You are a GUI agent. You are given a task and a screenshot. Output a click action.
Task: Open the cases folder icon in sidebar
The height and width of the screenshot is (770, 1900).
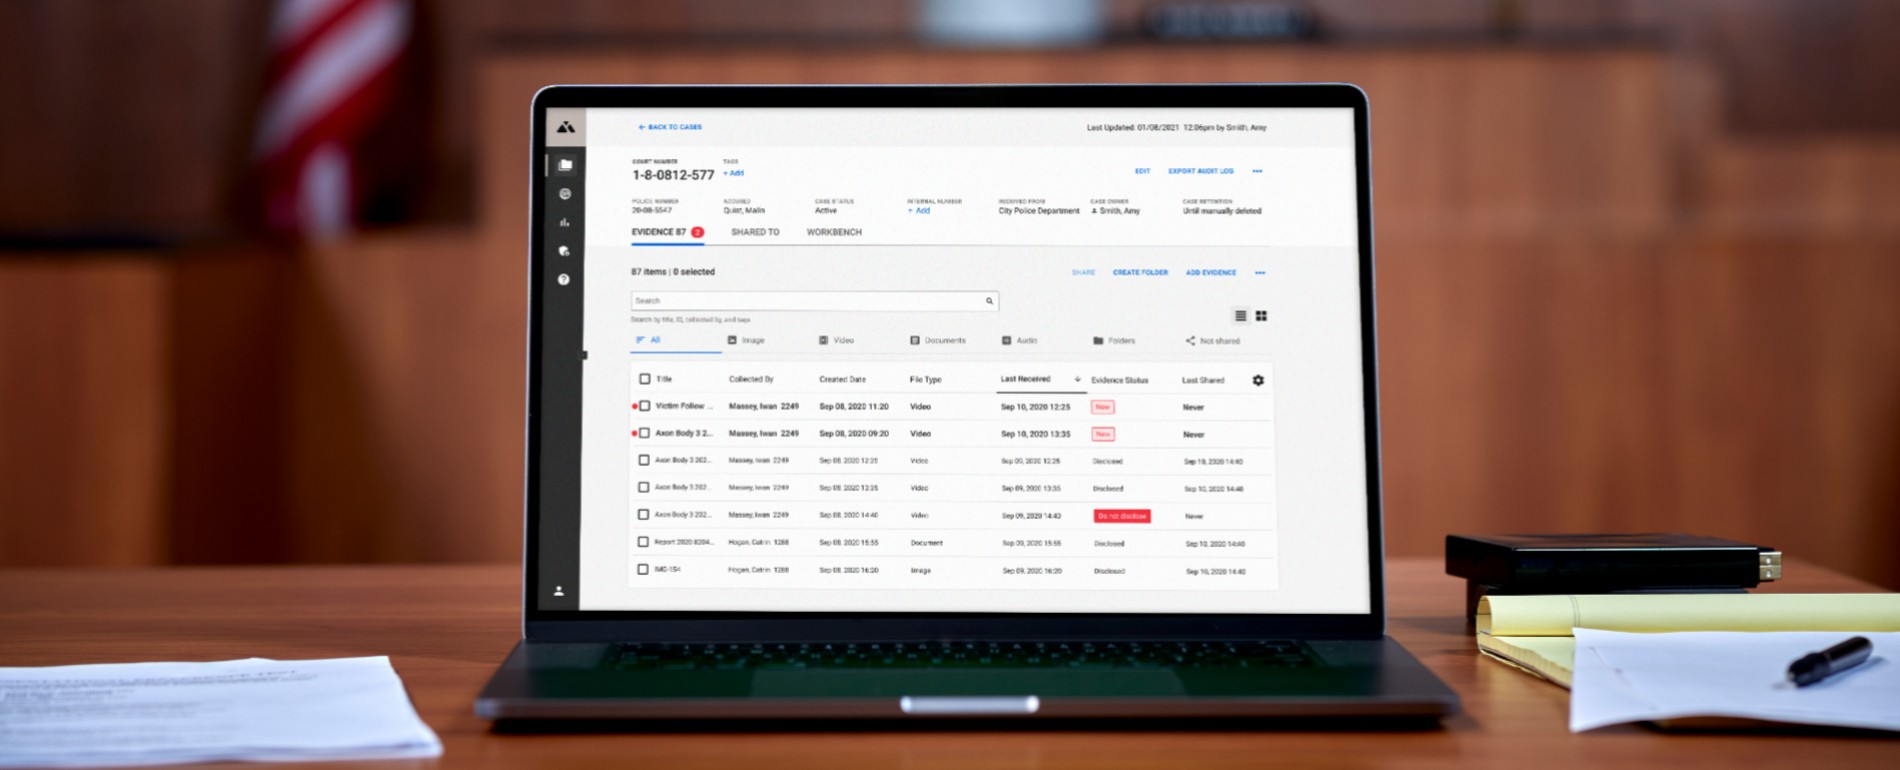click(x=566, y=165)
